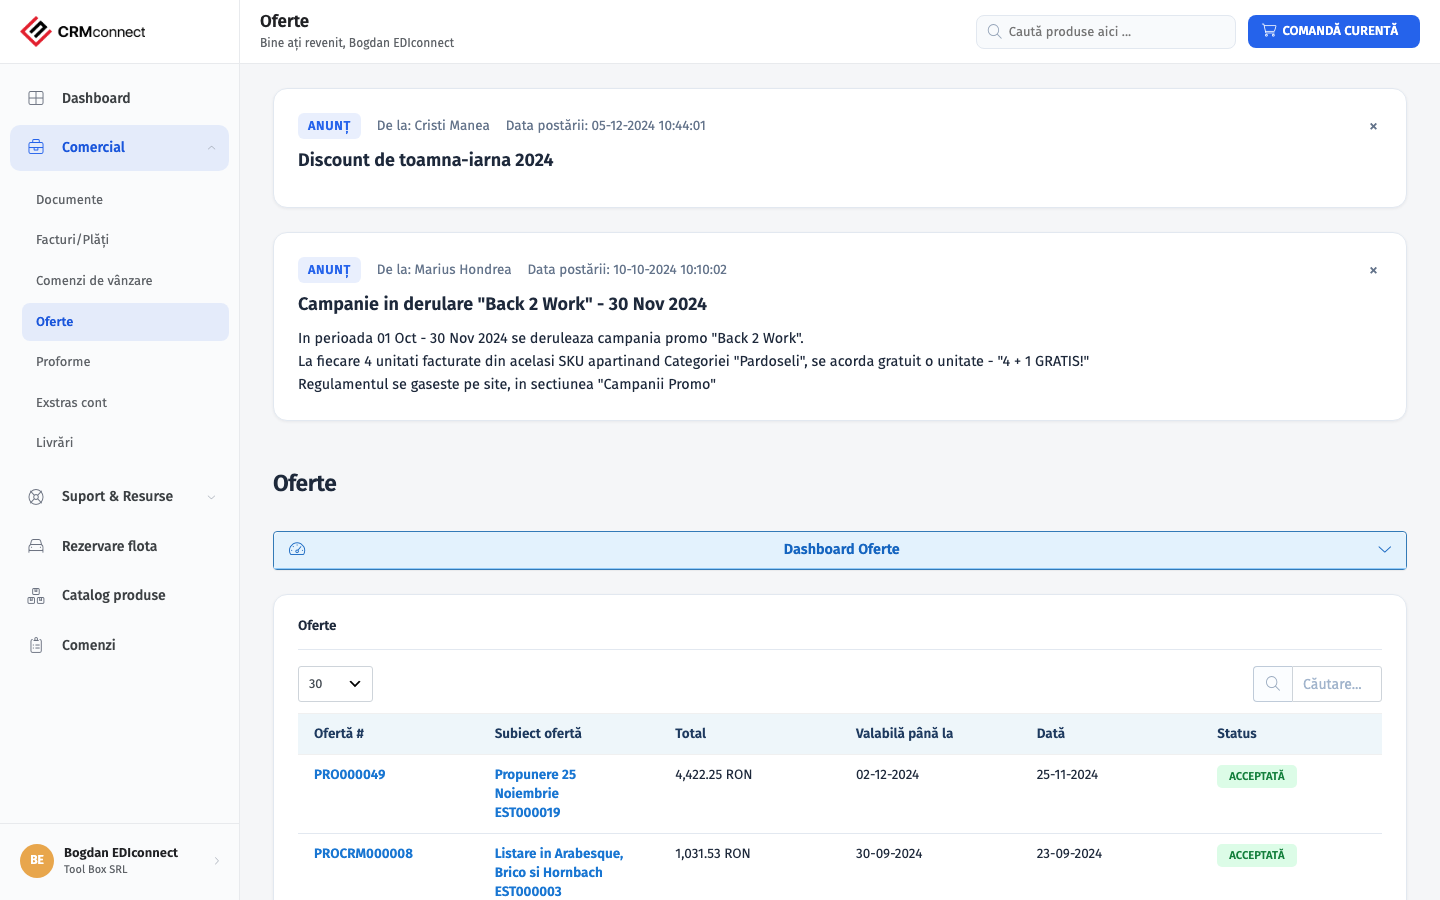Open offer PROCRM000008 link
This screenshot has width=1440, height=900.
(x=363, y=854)
